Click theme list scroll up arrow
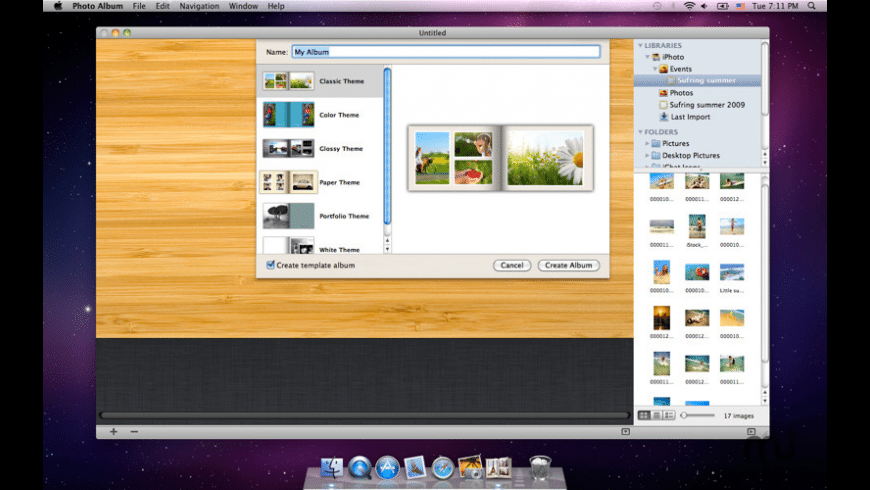Image resolution: width=870 pixels, height=490 pixels. point(387,240)
